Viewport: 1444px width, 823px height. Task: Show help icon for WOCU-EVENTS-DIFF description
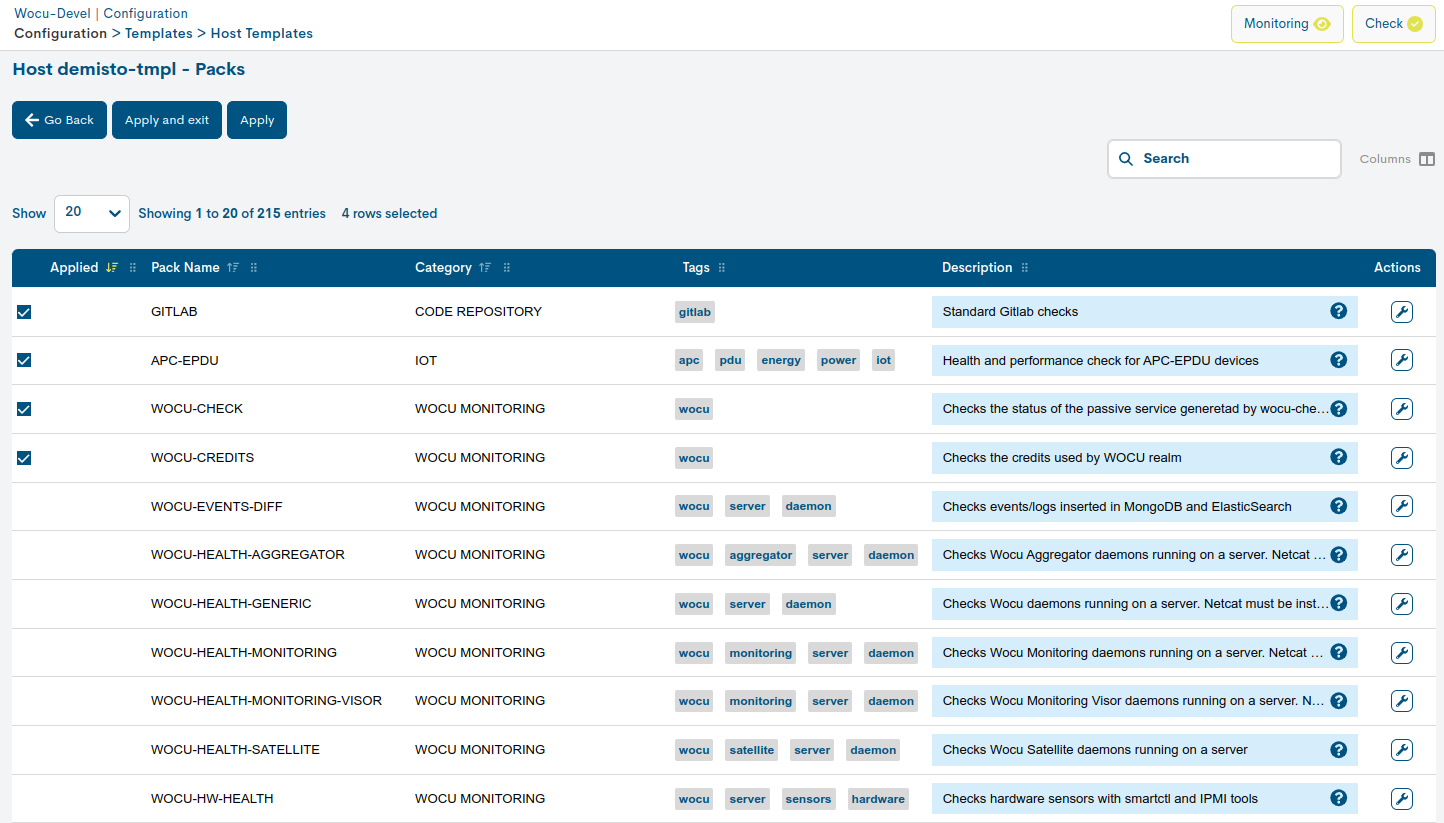1339,506
